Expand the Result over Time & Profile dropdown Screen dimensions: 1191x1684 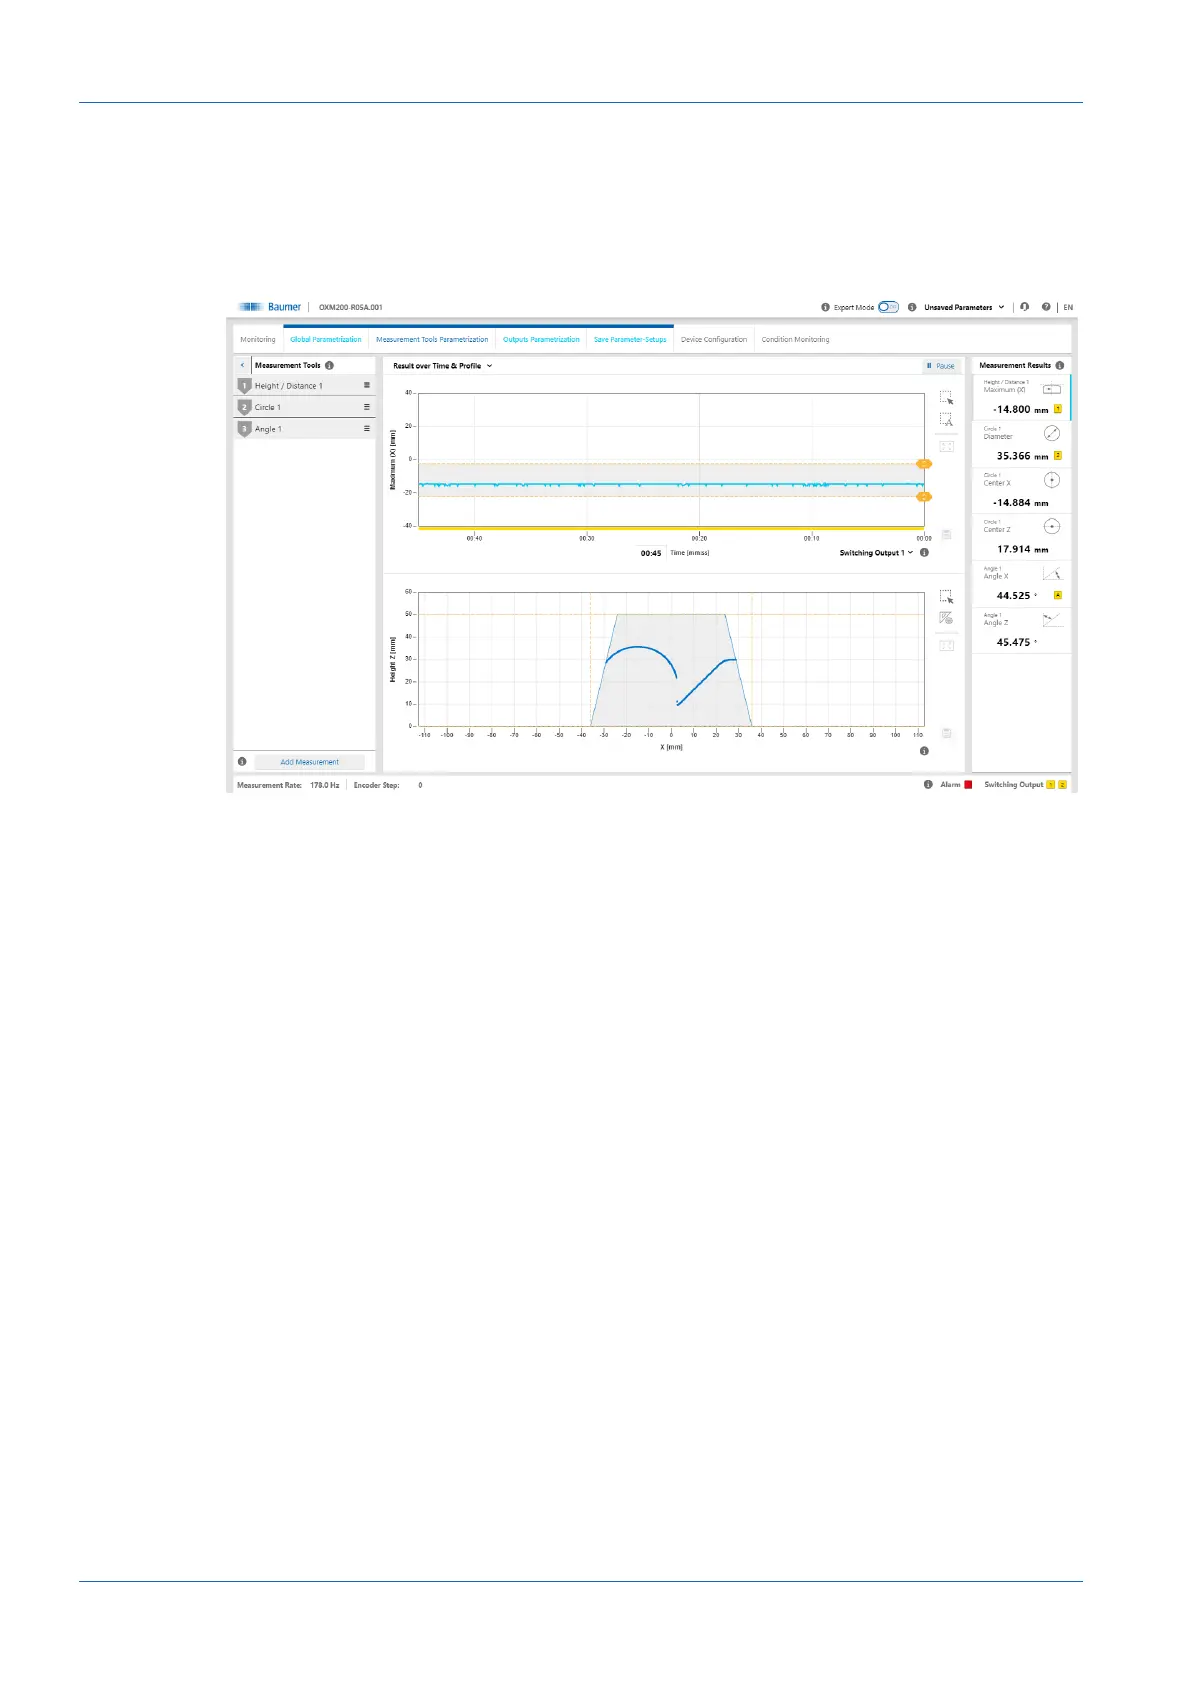point(442,366)
